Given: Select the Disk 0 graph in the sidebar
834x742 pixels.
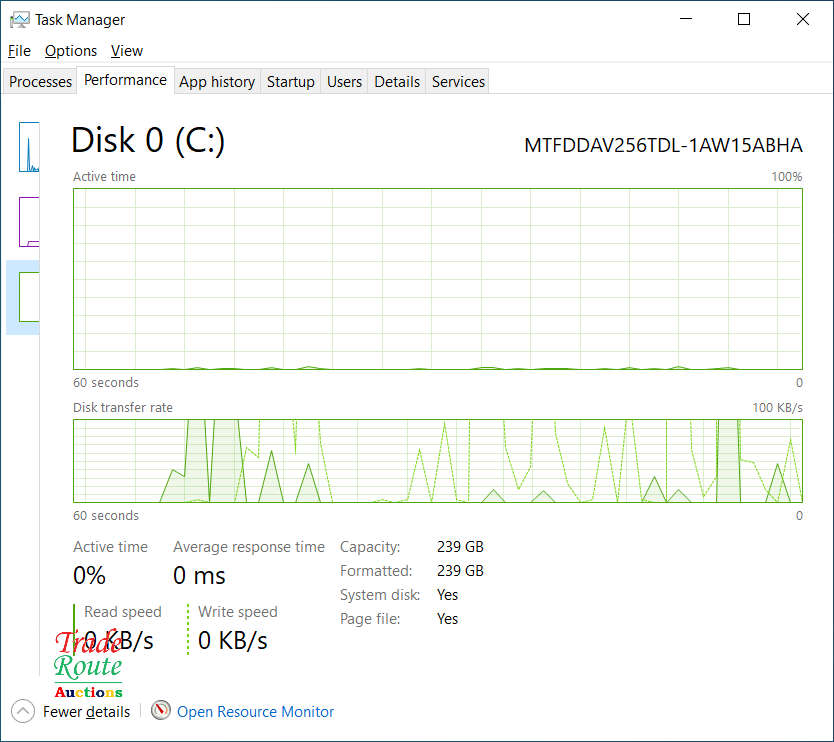Looking at the screenshot, I should (x=27, y=297).
